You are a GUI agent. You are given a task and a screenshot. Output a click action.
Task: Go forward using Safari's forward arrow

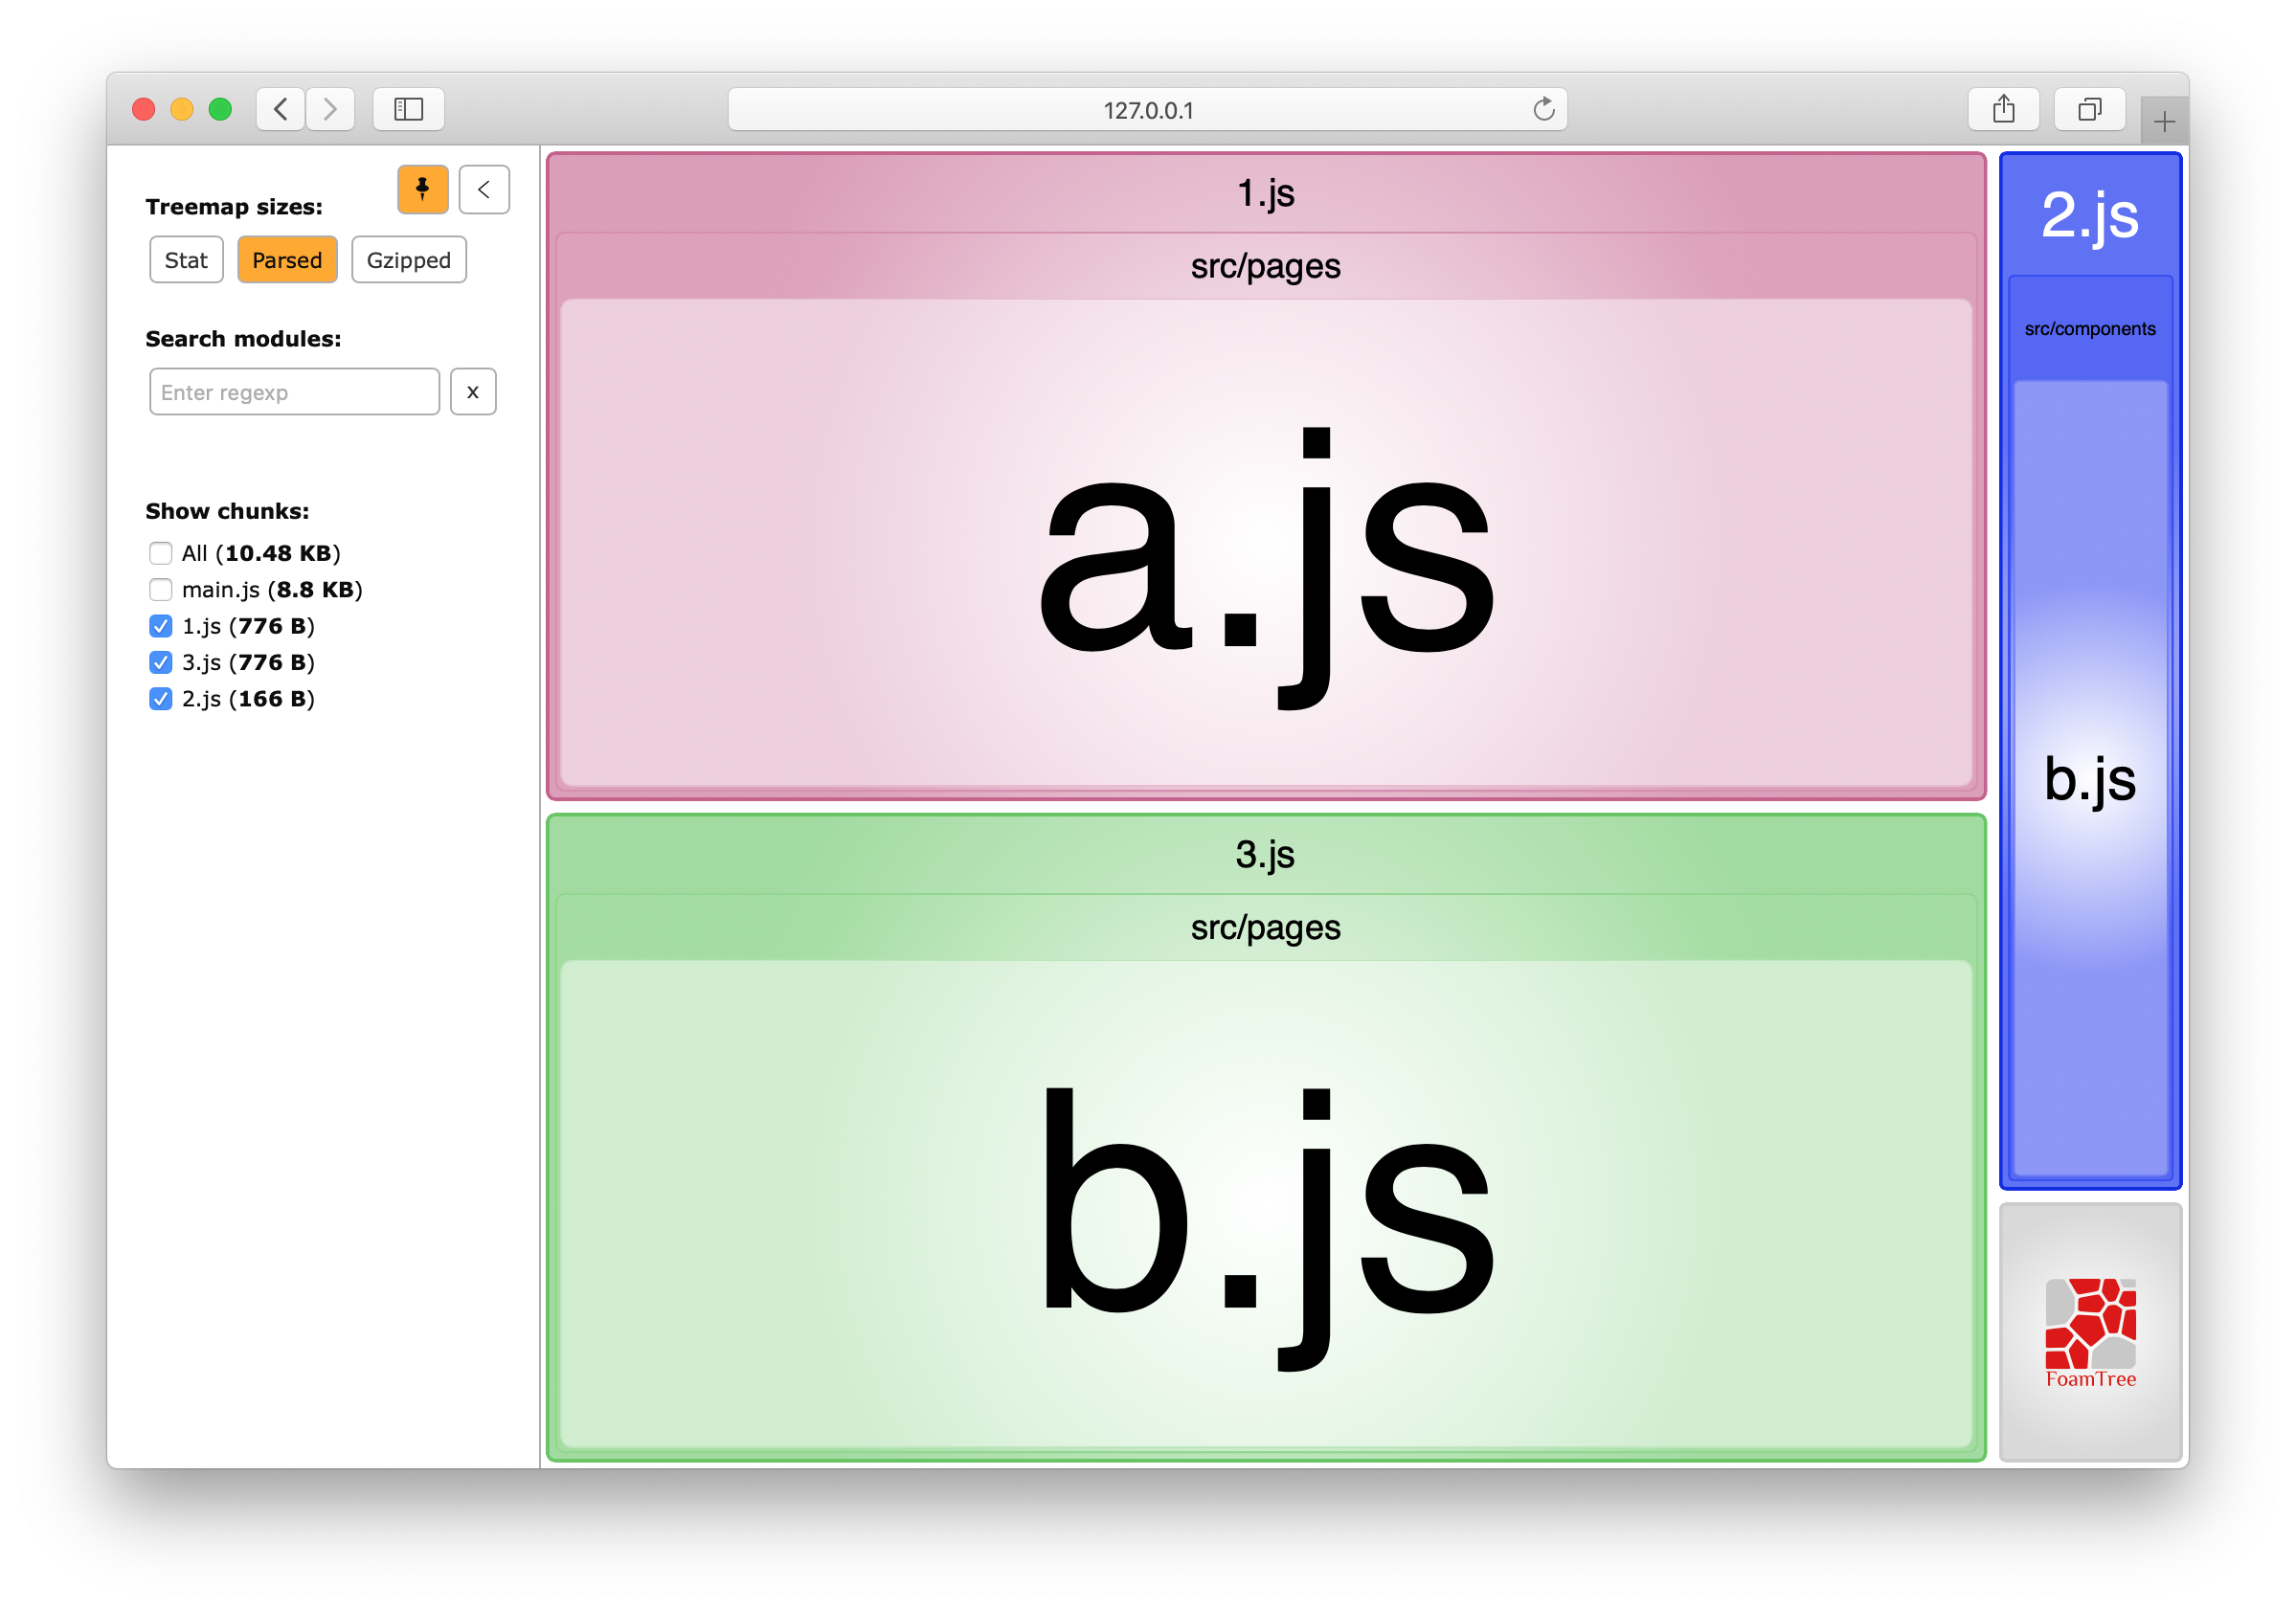coord(330,109)
